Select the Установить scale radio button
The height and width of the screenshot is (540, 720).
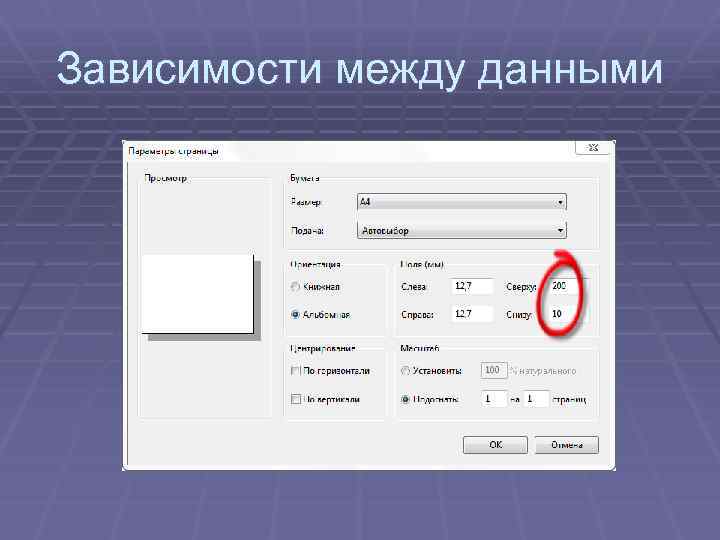(x=405, y=371)
